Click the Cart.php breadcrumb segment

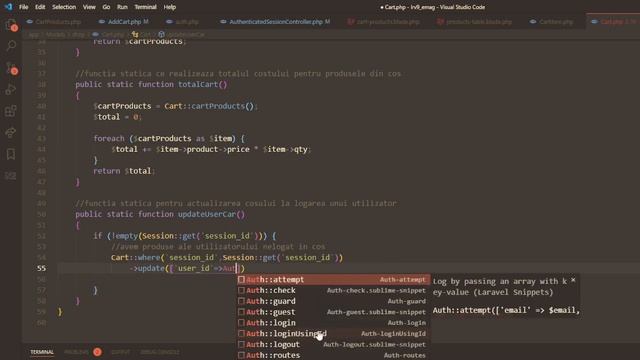[x=109, y=35]
